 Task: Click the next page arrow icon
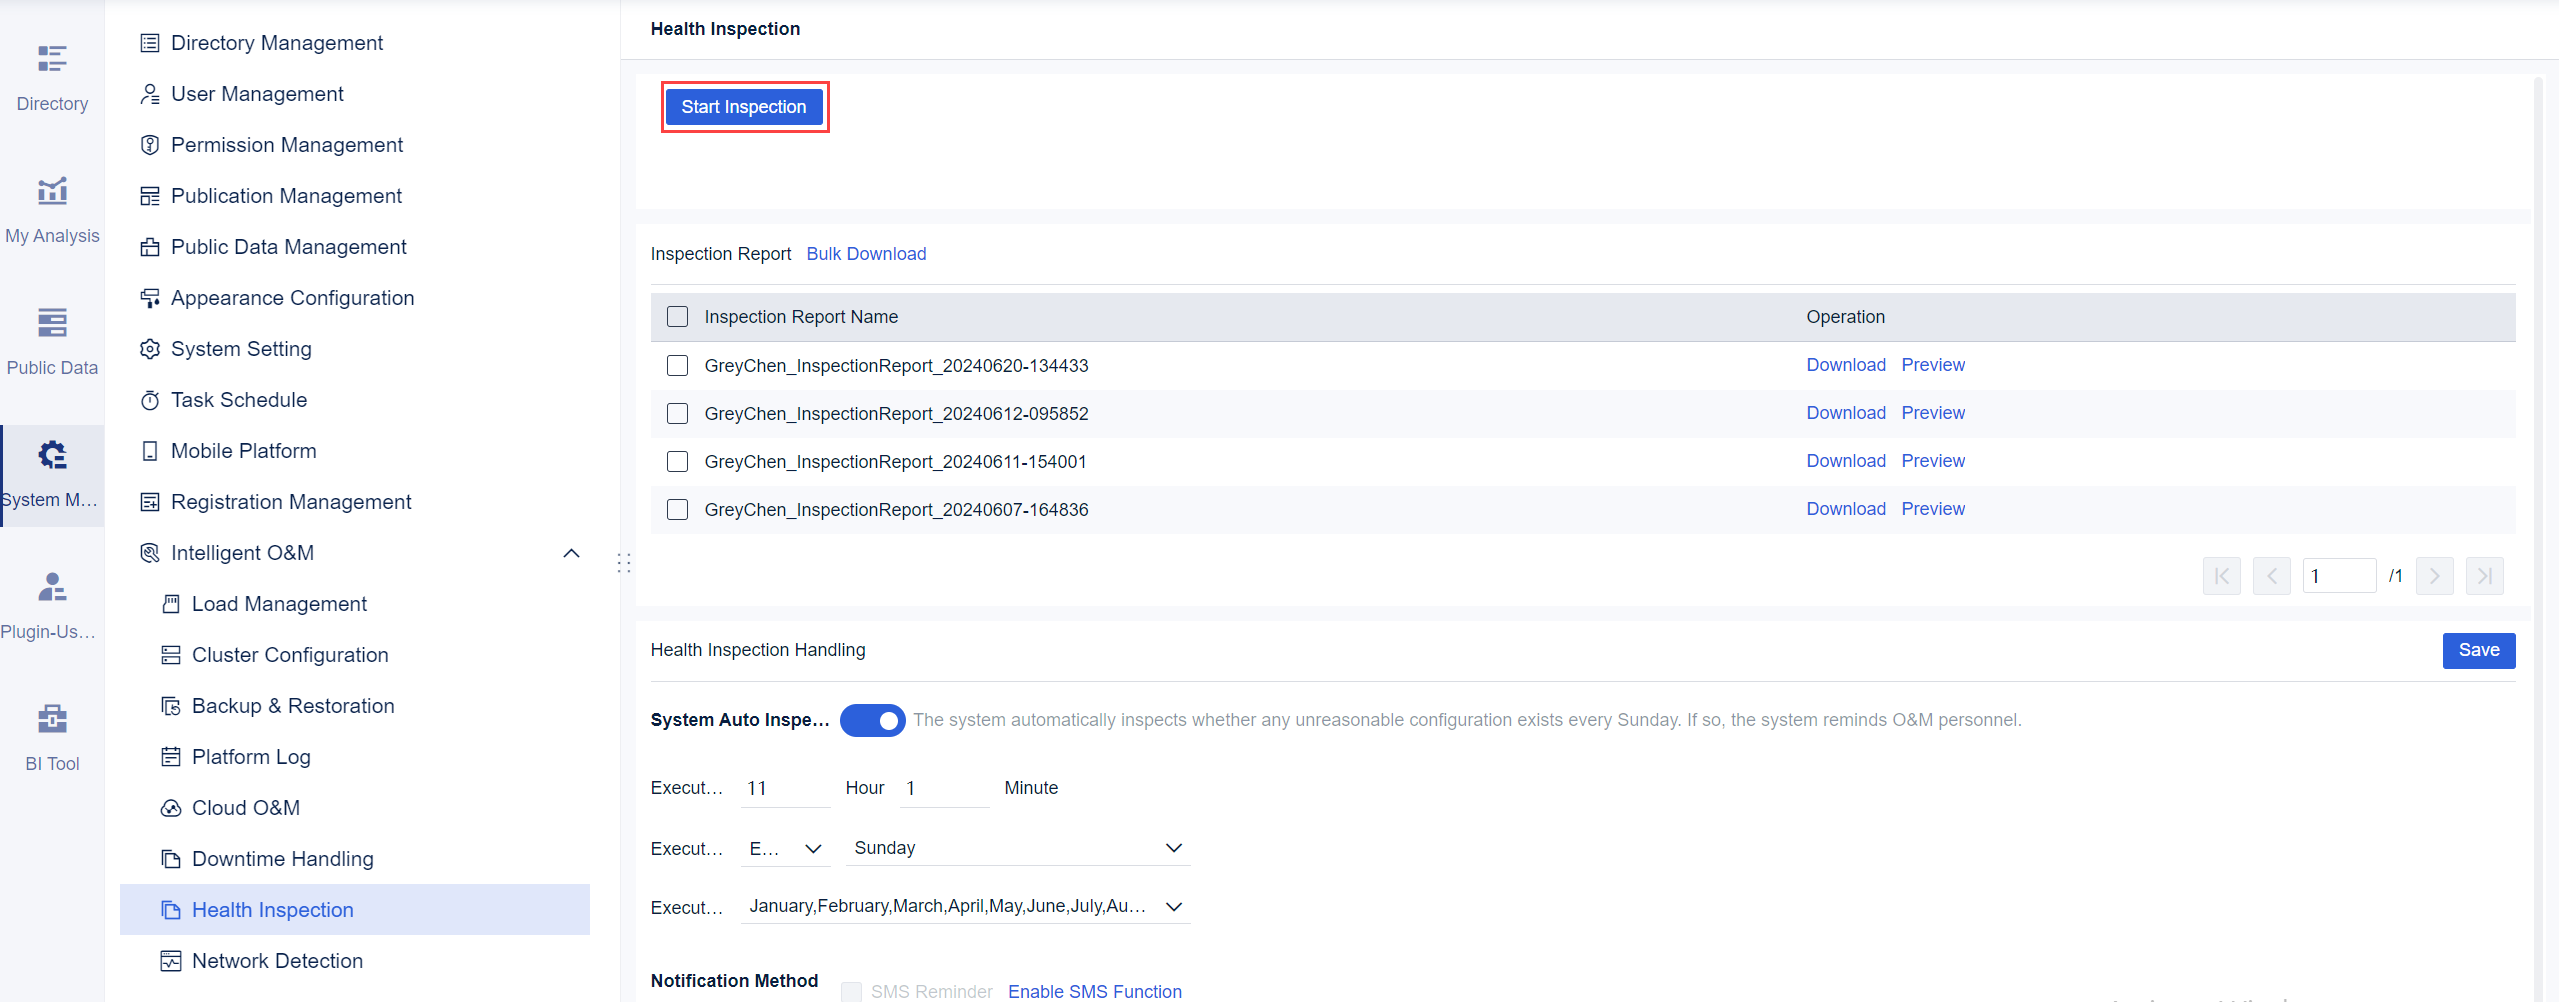[2434, 576]
